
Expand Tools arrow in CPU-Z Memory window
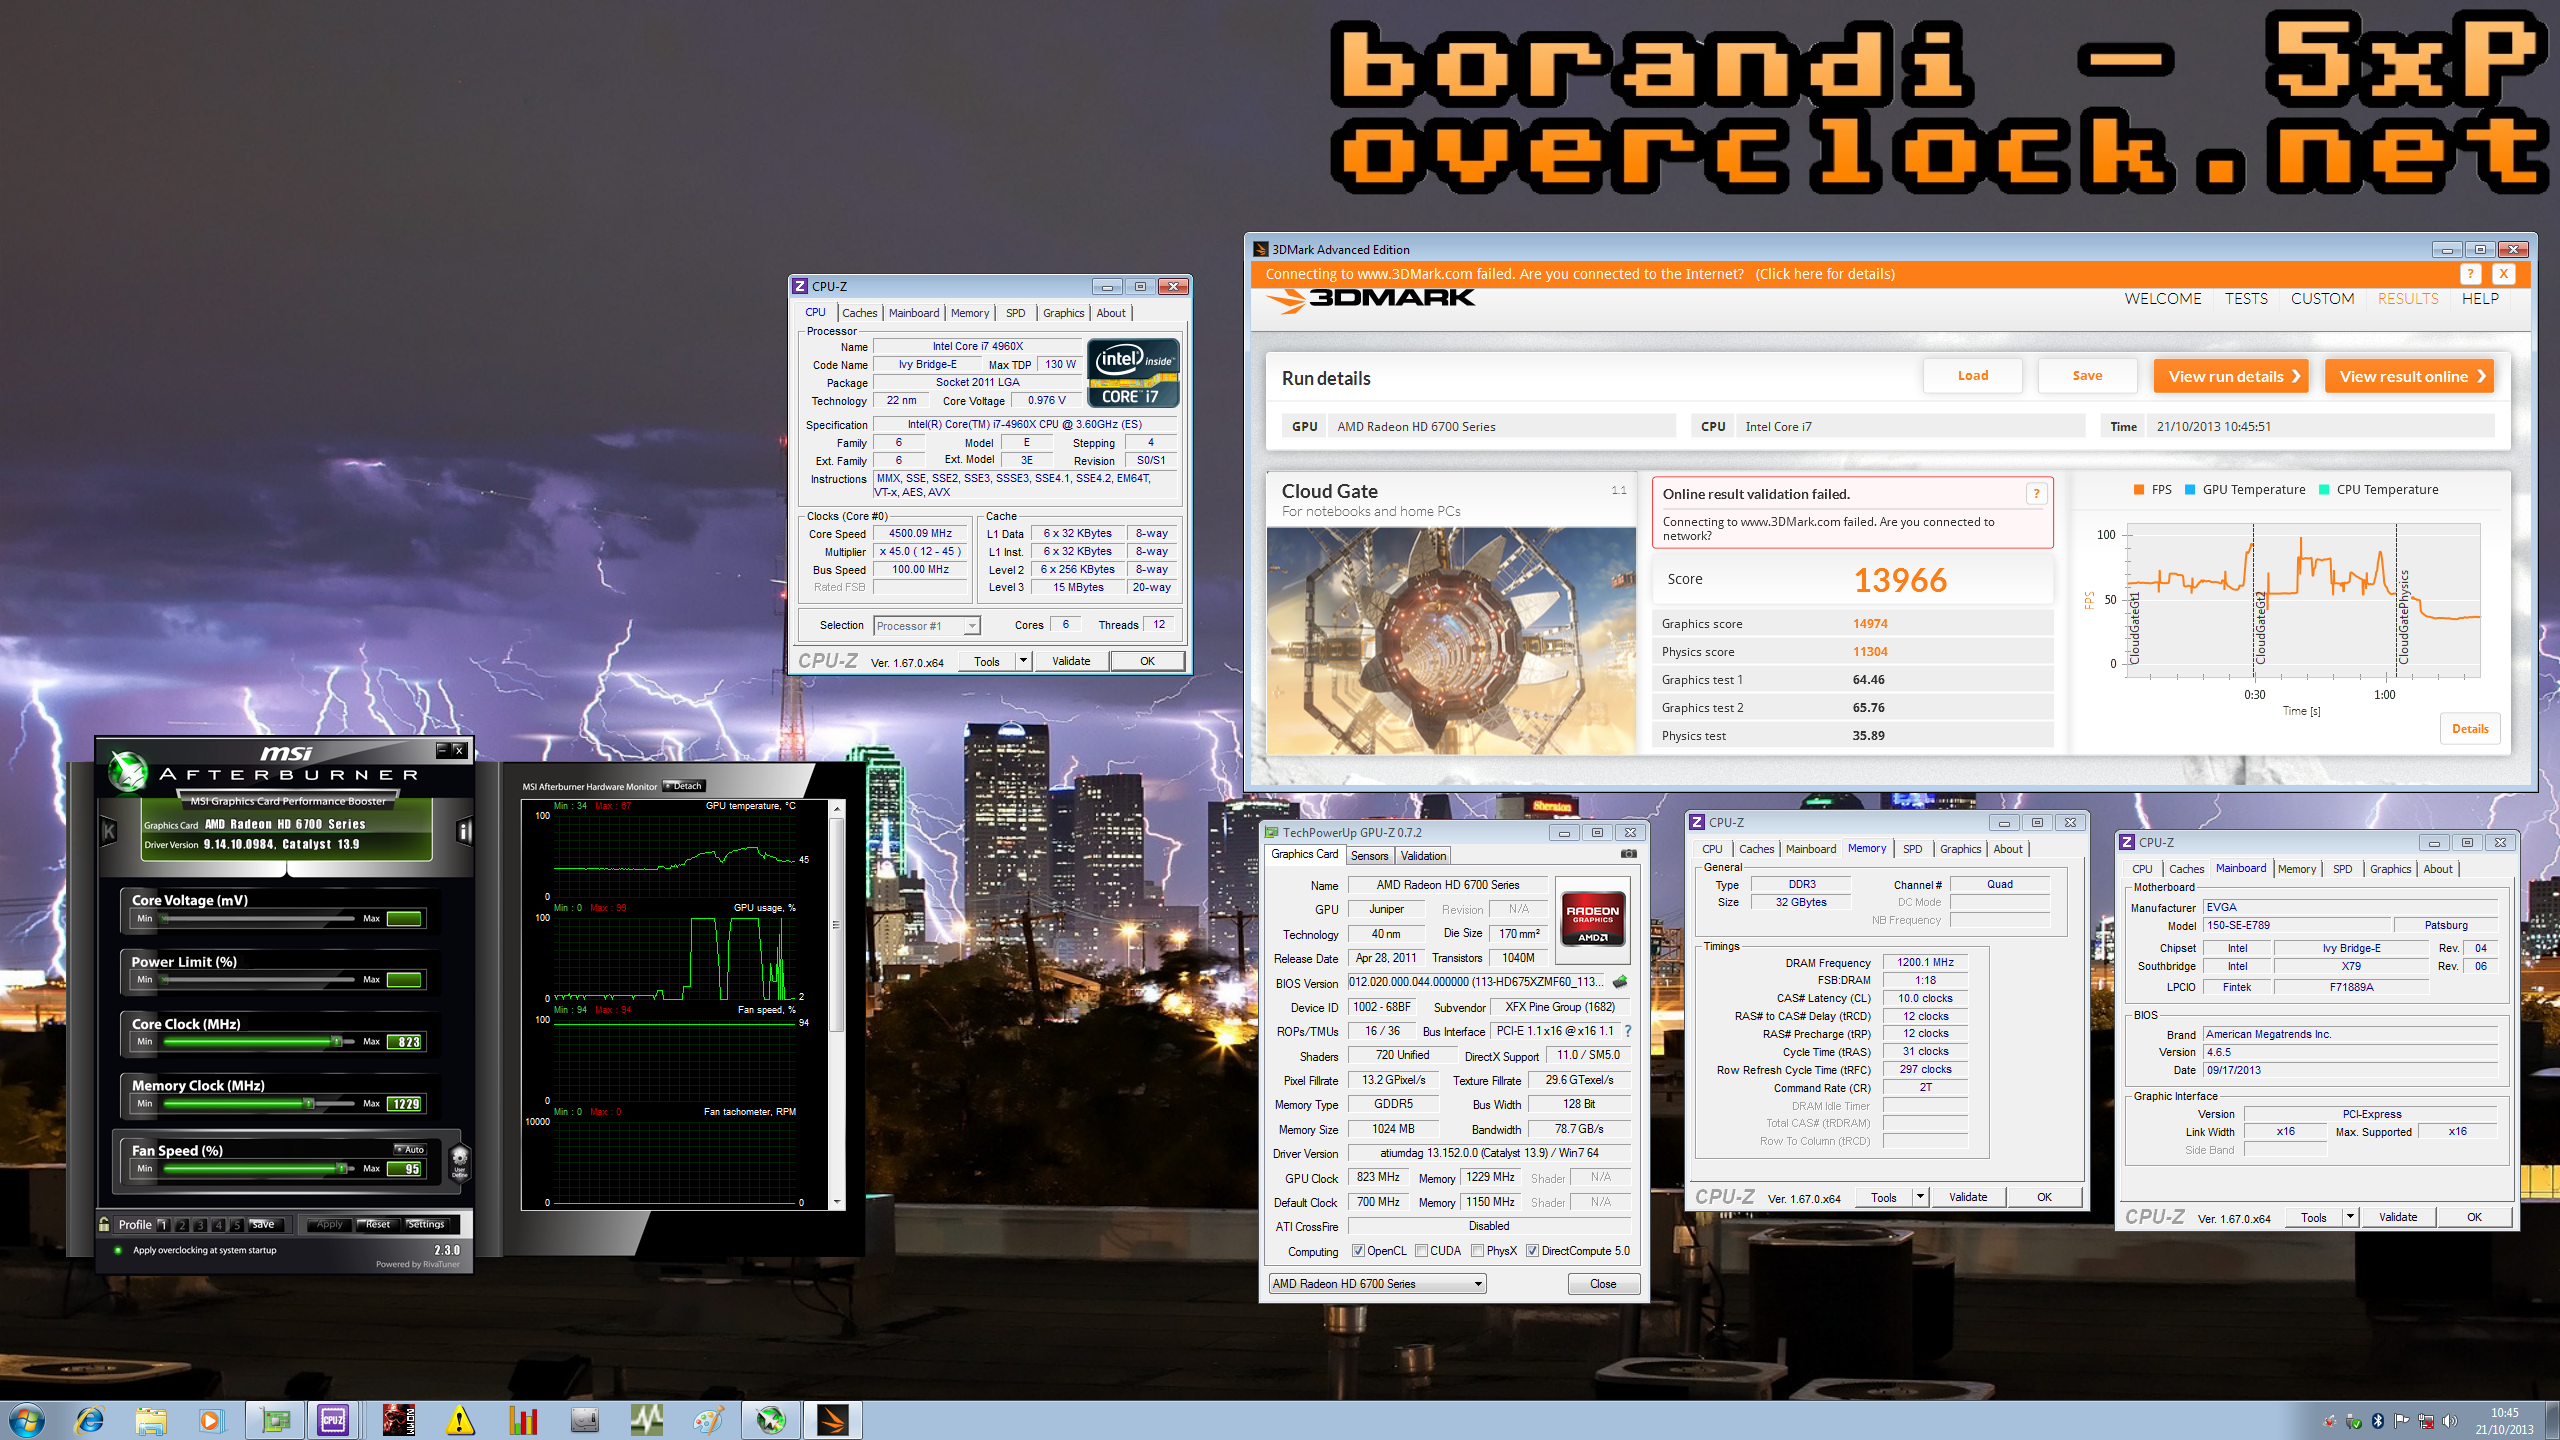[x=1920, y=1197]
